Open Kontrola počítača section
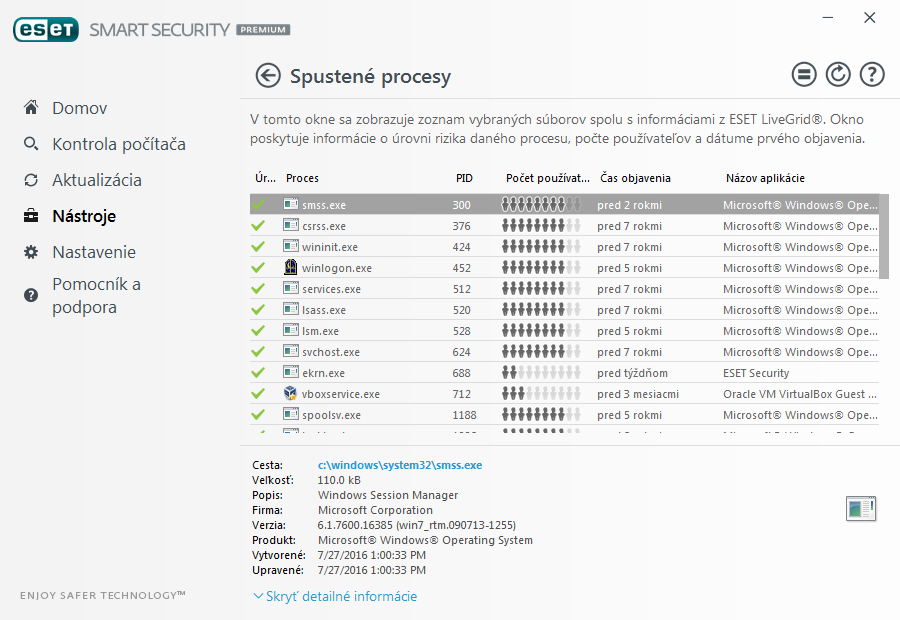The height and width of the screenshot is (620, 900). pyautogui.click(x=119, y=144)
